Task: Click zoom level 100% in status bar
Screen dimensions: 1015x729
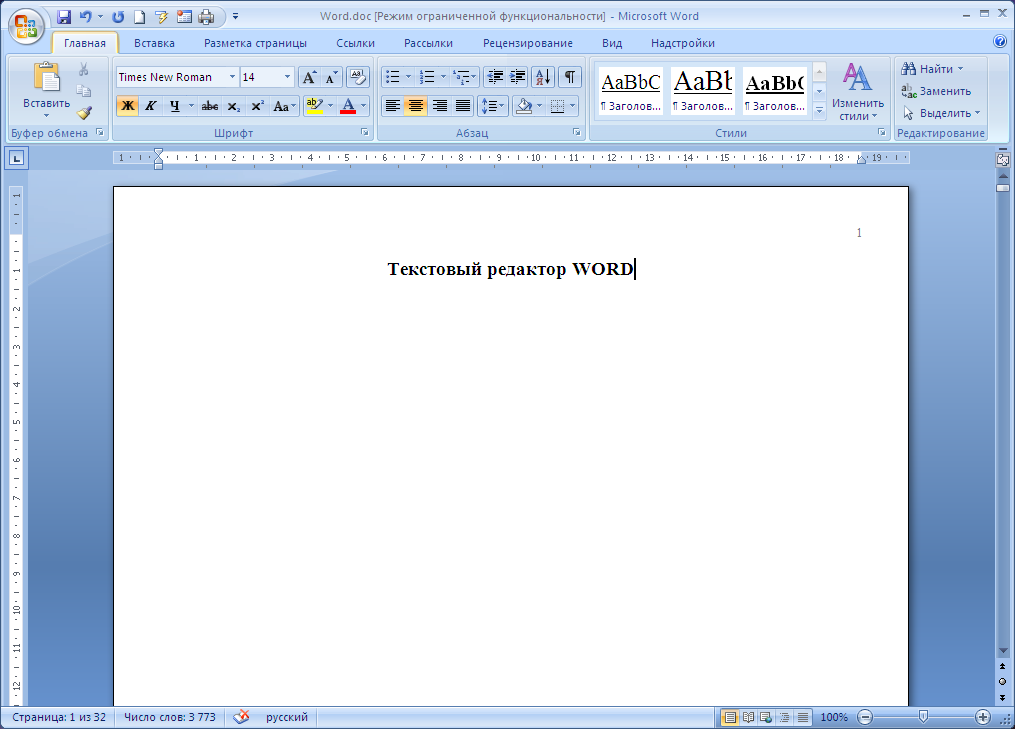Action: [834, 717]
